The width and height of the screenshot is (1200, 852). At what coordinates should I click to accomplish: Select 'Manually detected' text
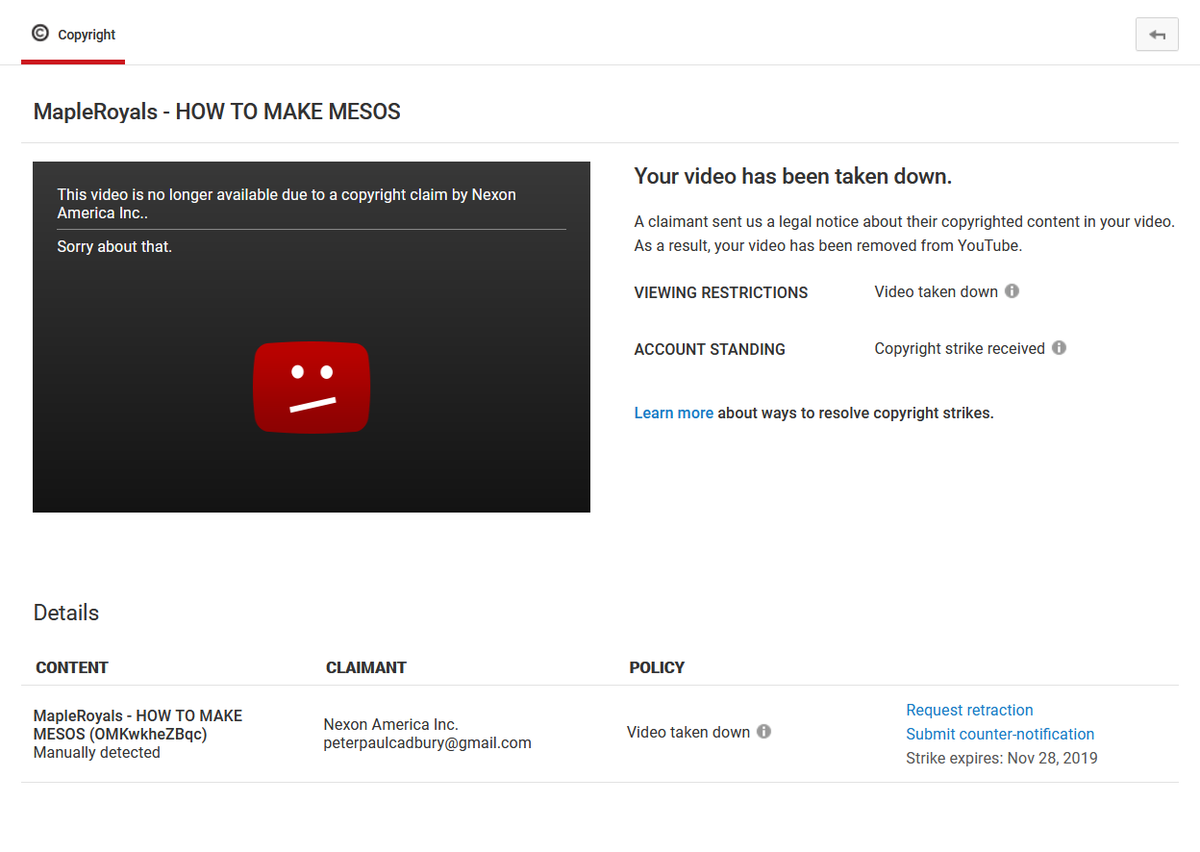coord(97,753)
